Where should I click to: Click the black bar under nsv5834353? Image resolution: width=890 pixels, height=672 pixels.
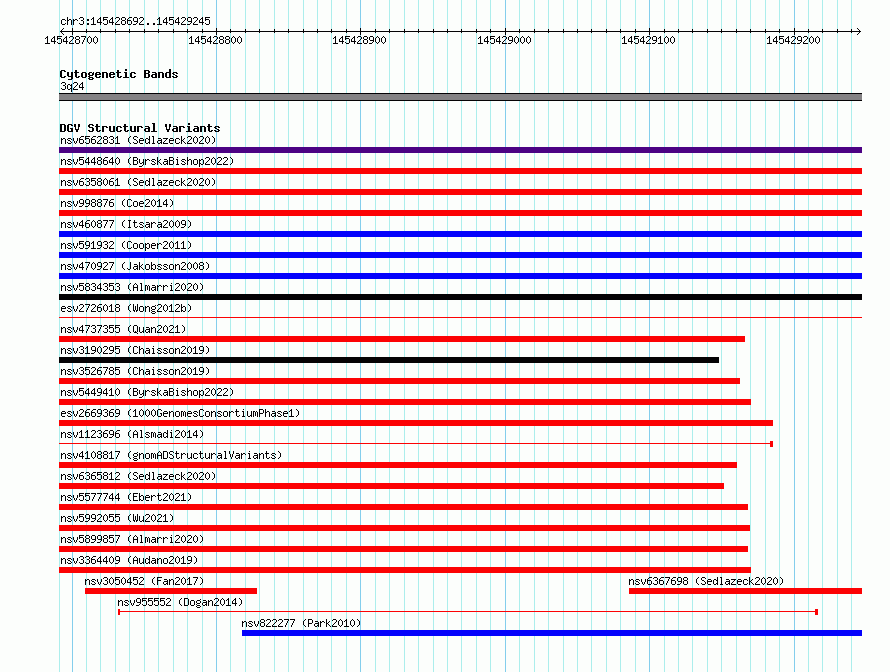pyautogui.click(x=460, y=297)
